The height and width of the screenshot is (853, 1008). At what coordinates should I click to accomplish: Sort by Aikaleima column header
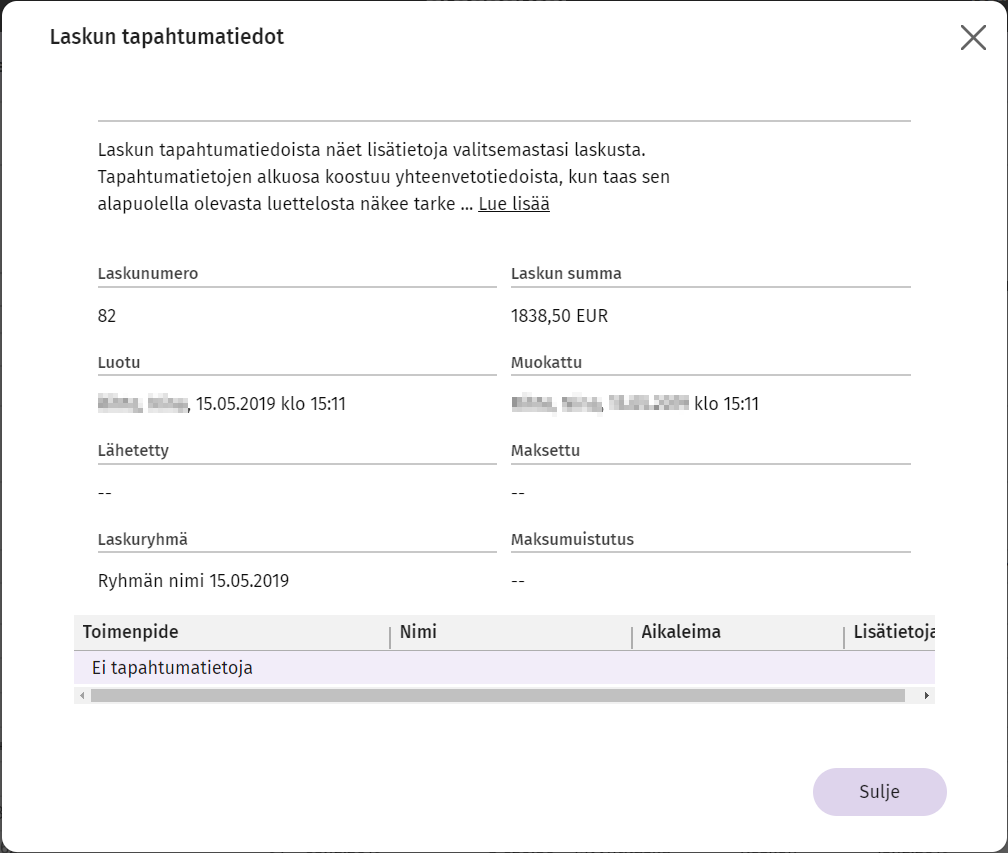click(x=738, y=632)
